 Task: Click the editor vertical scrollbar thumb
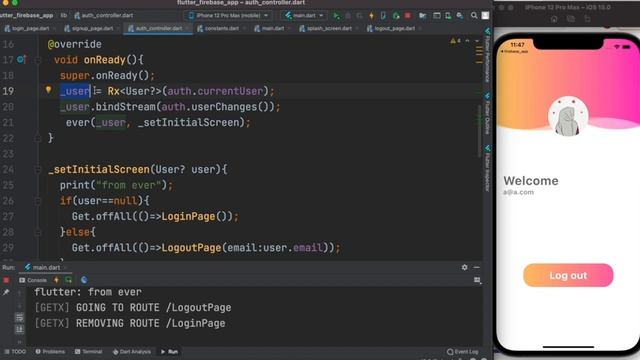(479, 131)
